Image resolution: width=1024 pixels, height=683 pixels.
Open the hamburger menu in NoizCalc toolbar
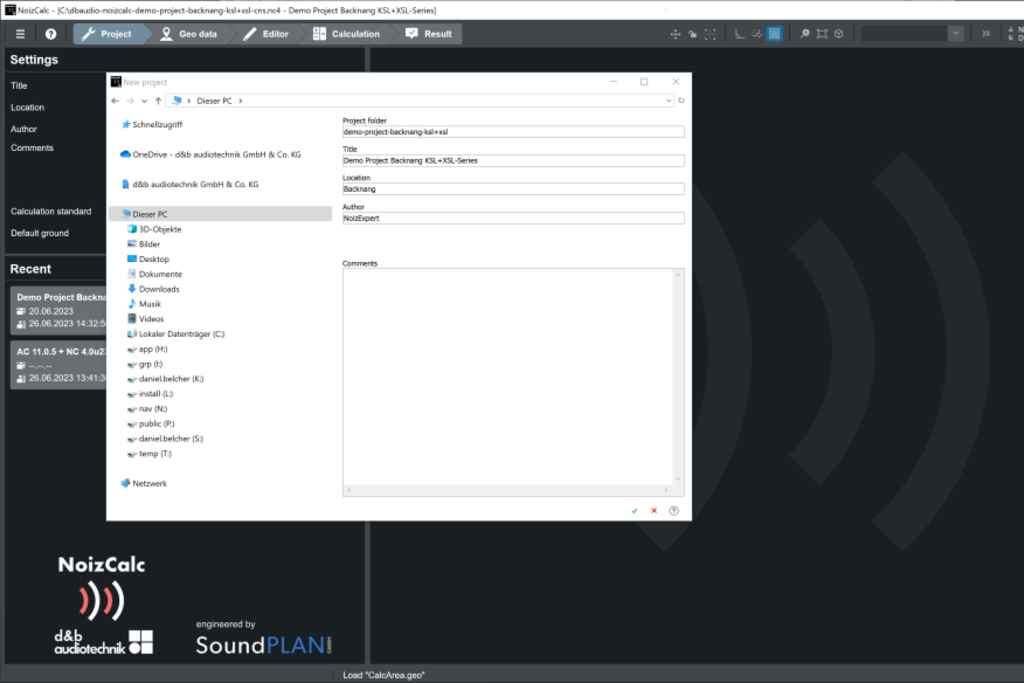coord(20,34)
